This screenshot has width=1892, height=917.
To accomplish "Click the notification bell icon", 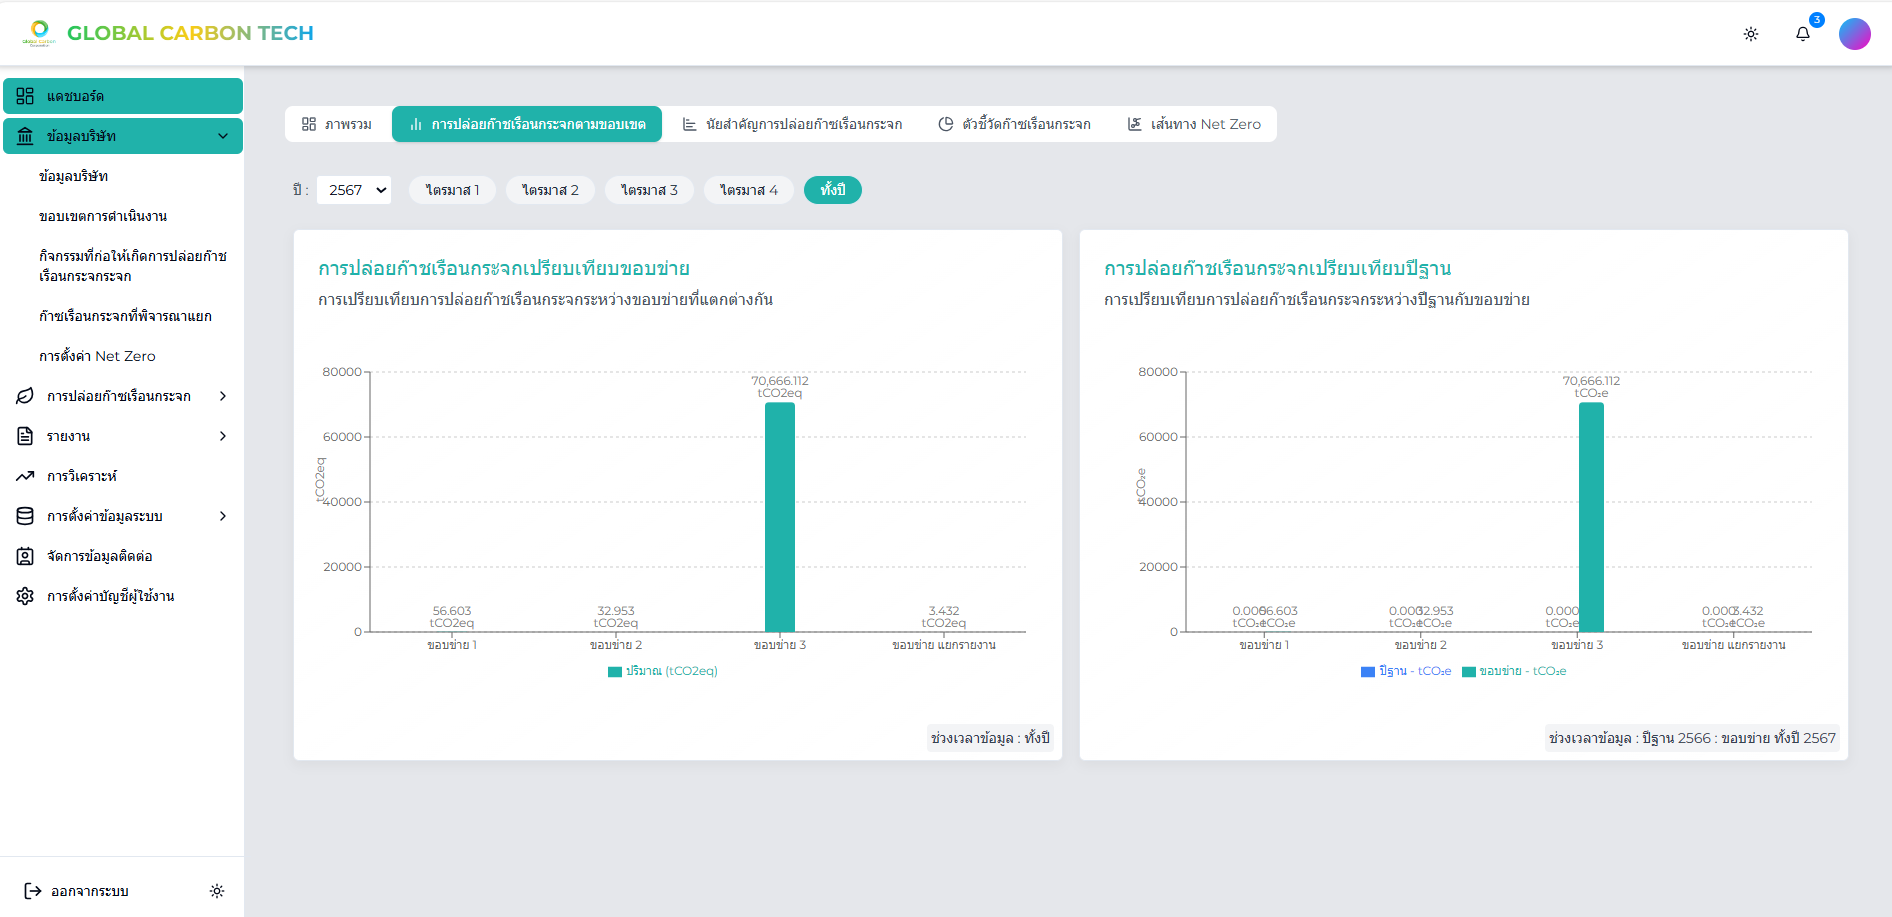I will click(1802, 34).
